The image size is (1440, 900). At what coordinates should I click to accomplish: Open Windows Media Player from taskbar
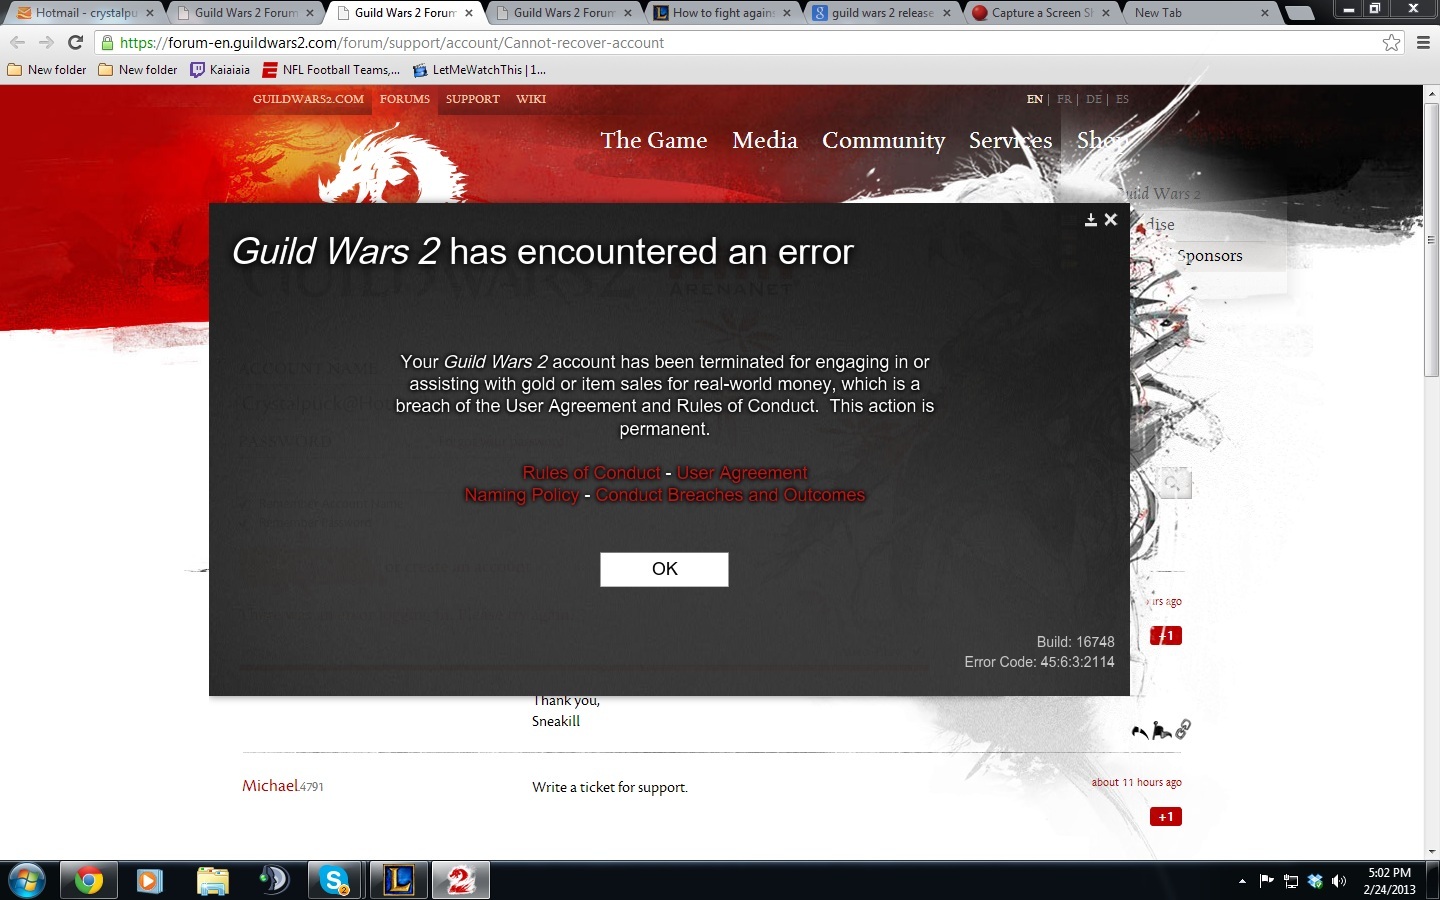150,881
